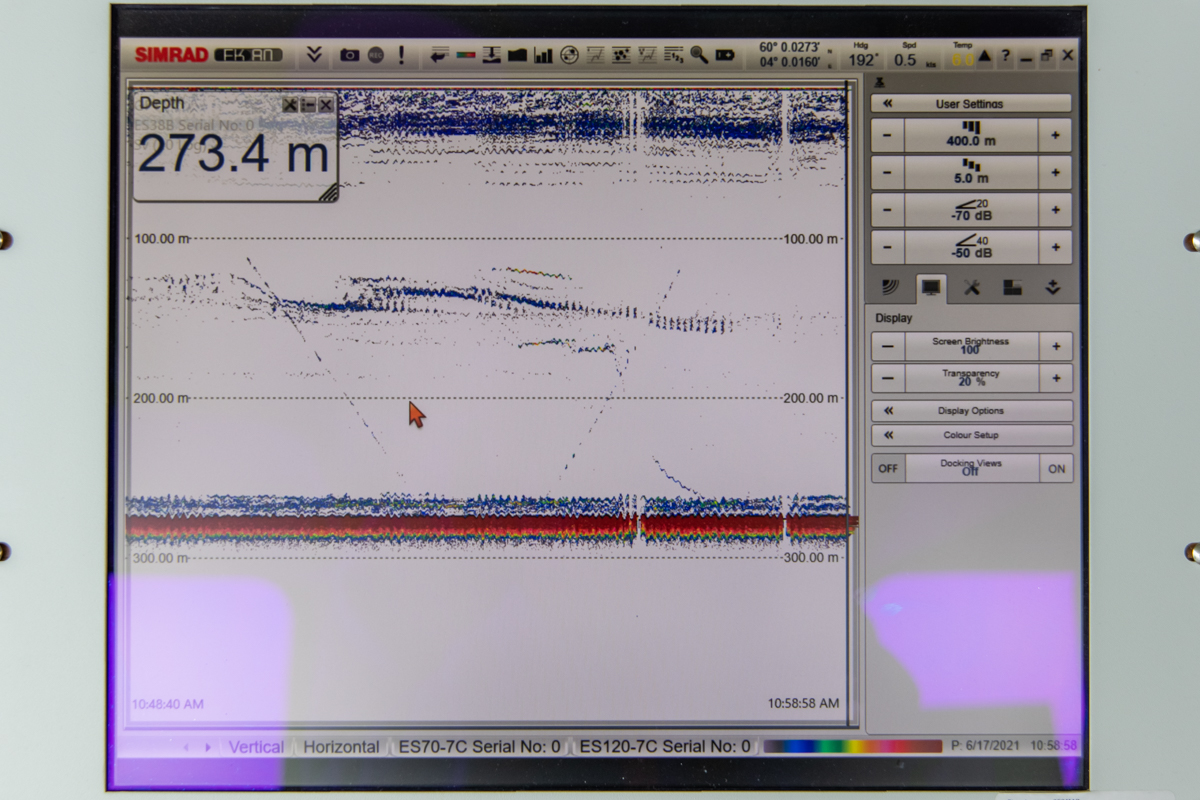Start recording with the REC button

click(376, 55)
